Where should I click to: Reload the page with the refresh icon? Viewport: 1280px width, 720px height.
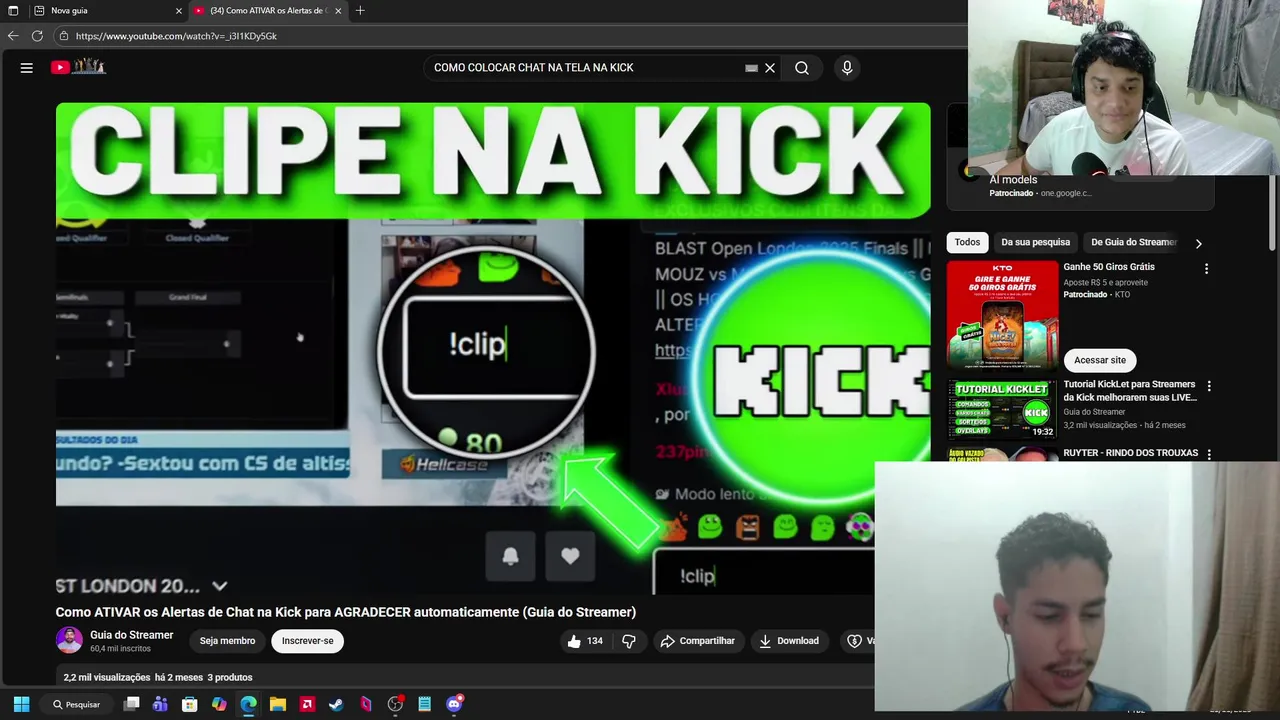pyautogui.click(x=37, y=36)
